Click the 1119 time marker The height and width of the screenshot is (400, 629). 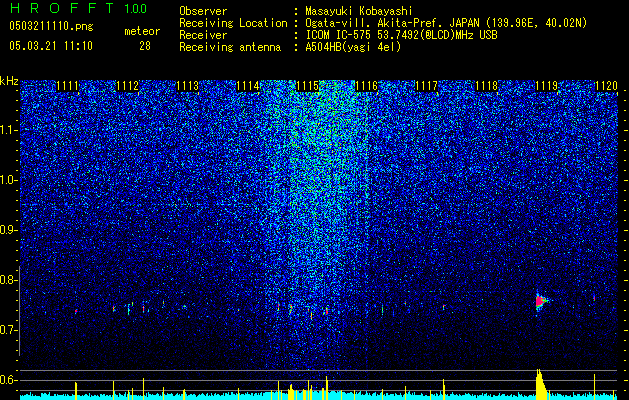click(x=547, y=86)
